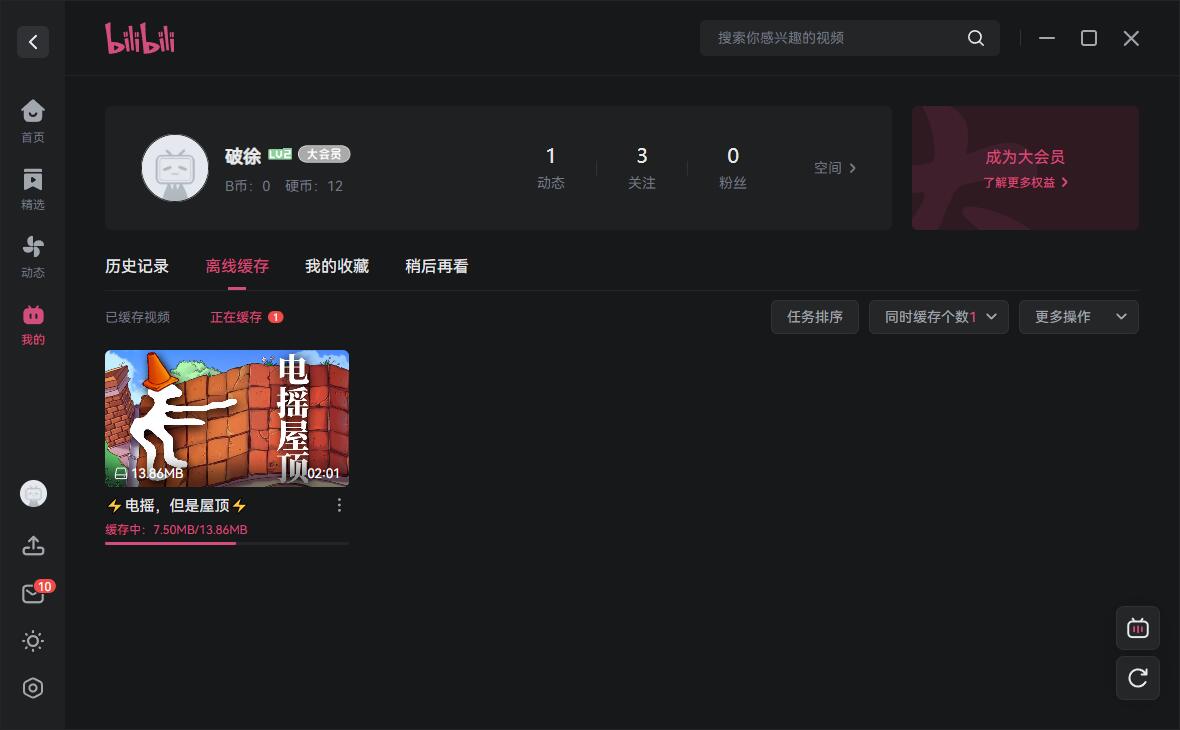Screen dimensions: 1180x730
Task: Select the 精选 featured icon in sidebar
Action: click(33, 179)
